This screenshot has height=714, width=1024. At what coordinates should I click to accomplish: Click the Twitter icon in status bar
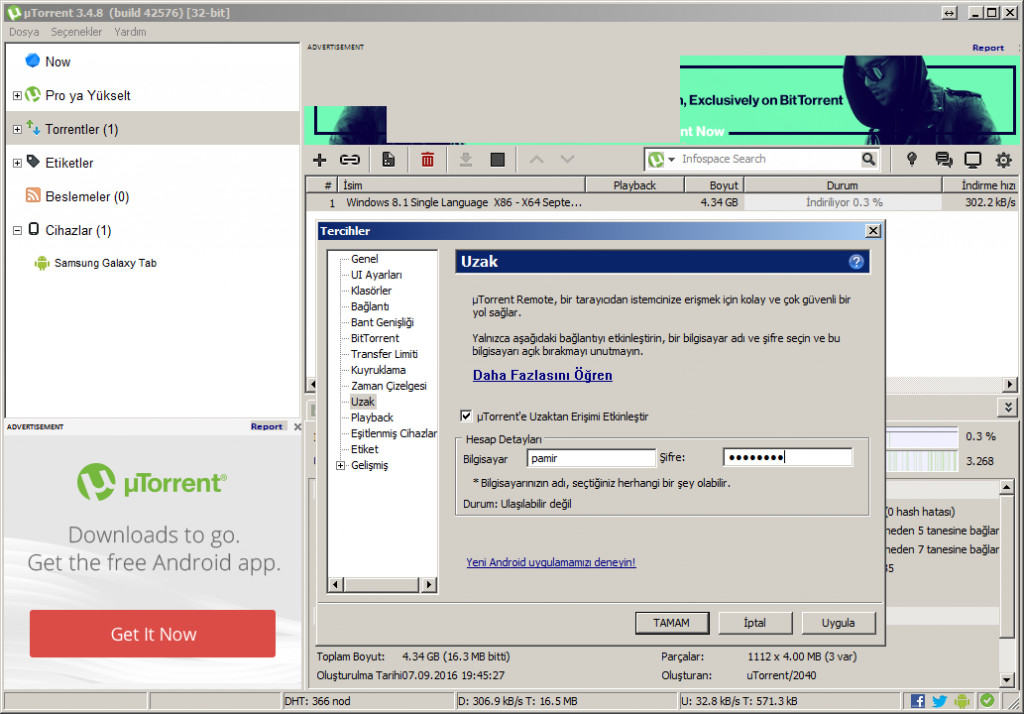click(940, 701)
